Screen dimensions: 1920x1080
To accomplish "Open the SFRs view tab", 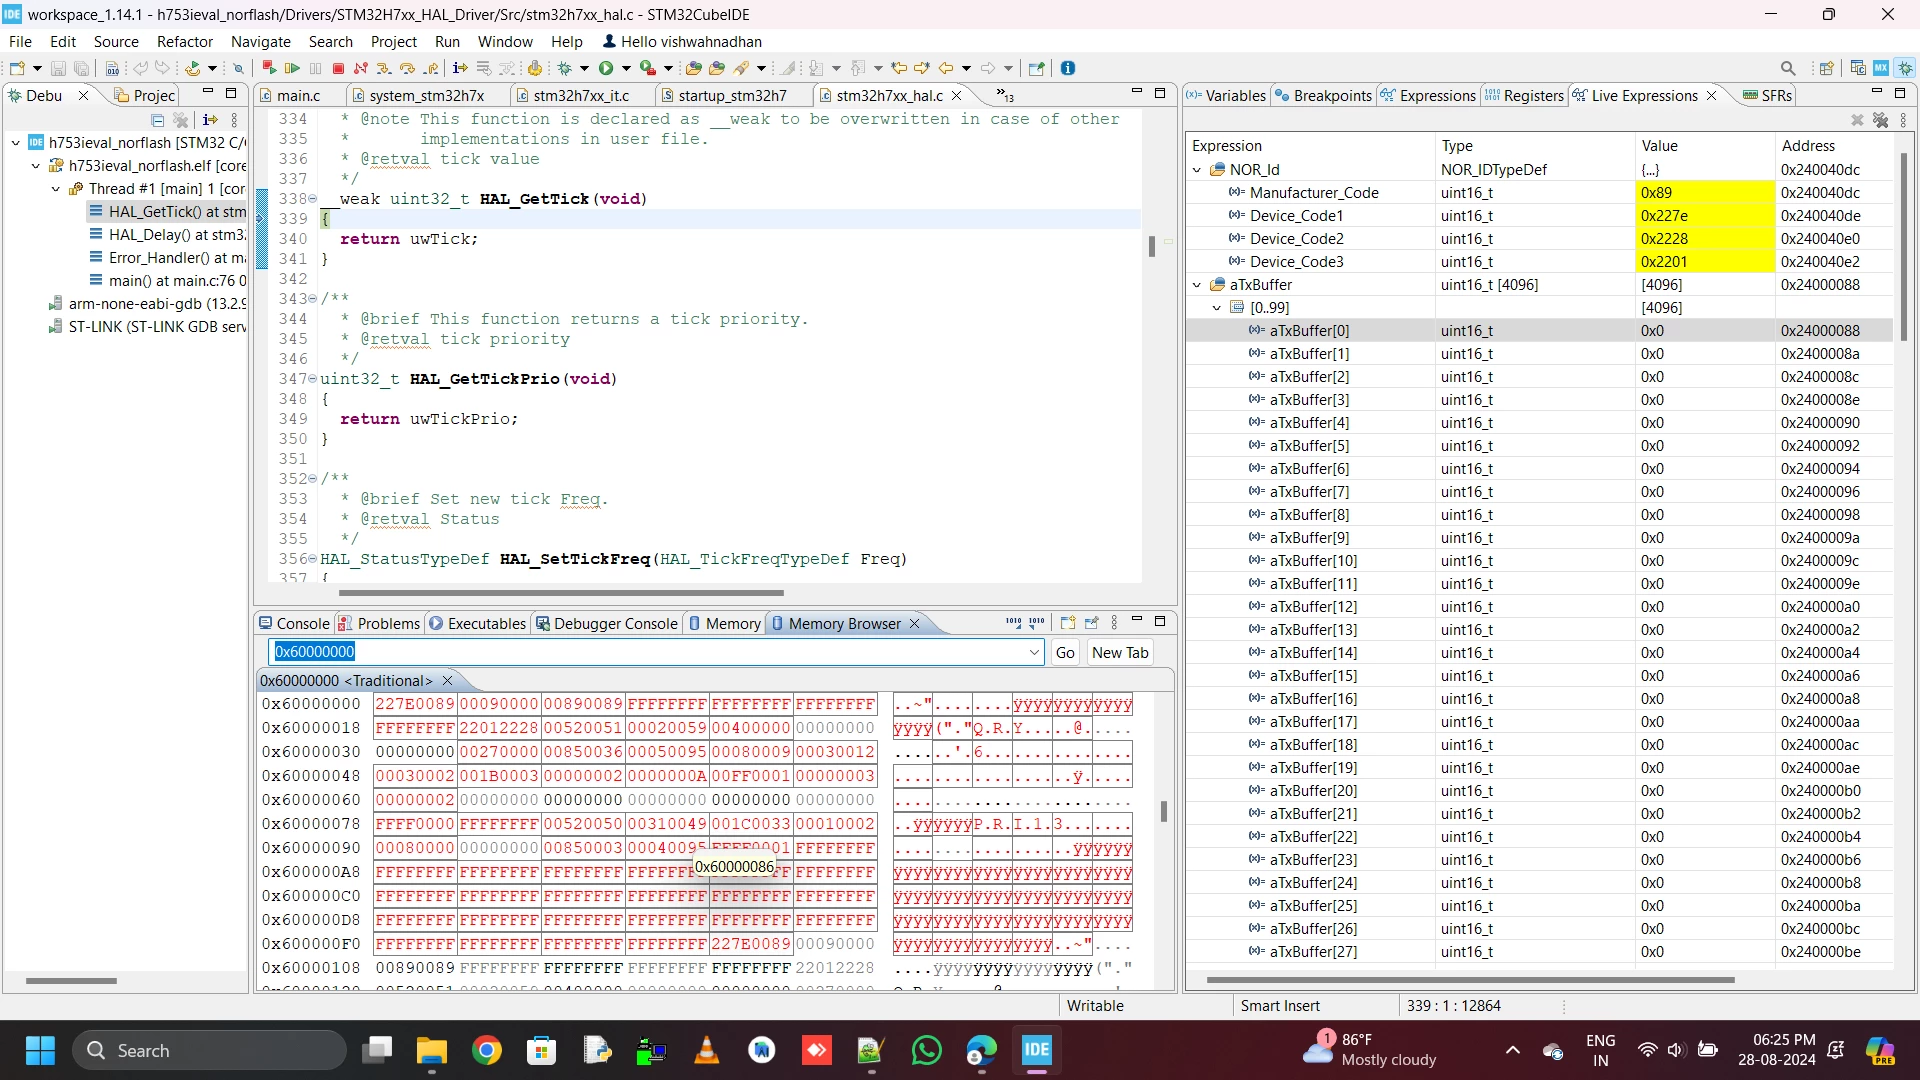I will [1768, 96].
